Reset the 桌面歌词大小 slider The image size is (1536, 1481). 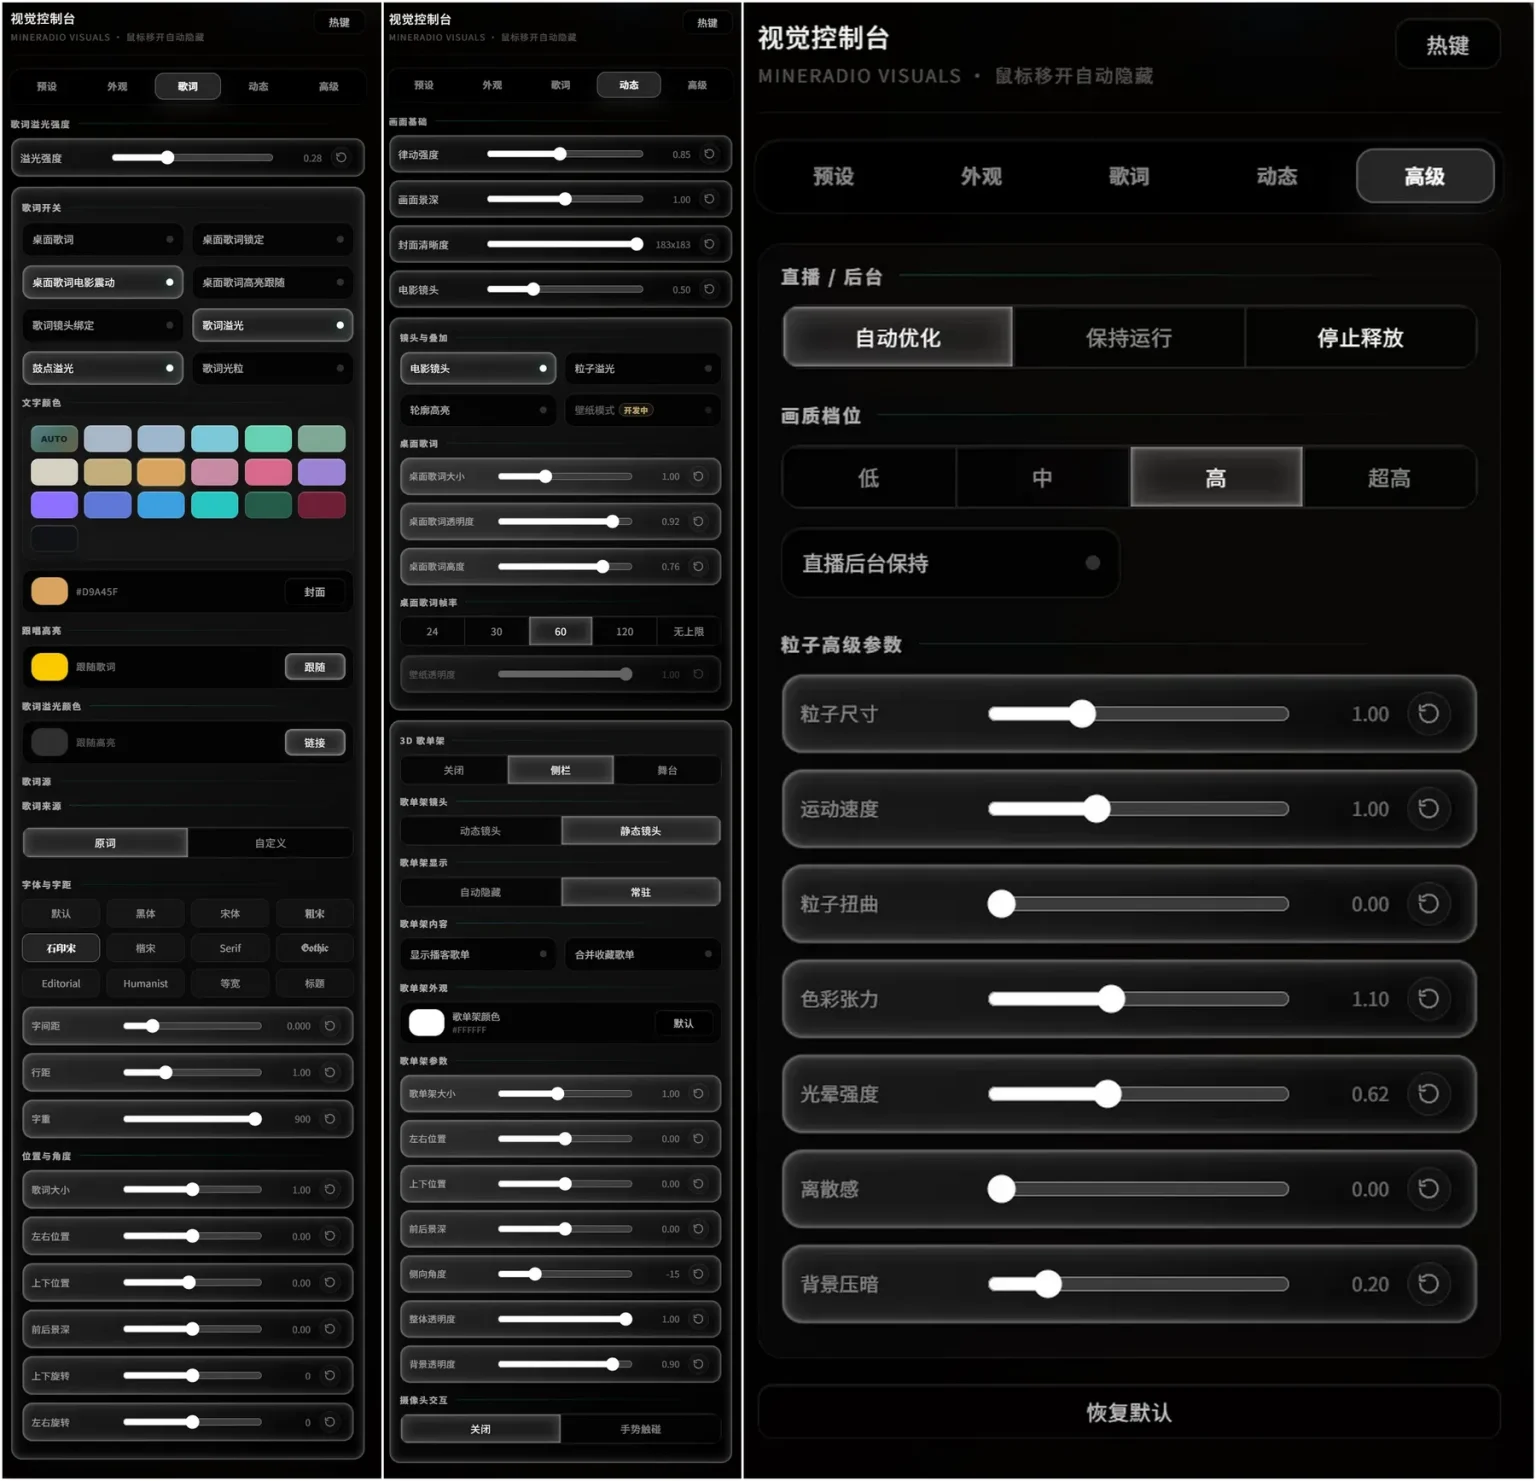pos(698,476)
